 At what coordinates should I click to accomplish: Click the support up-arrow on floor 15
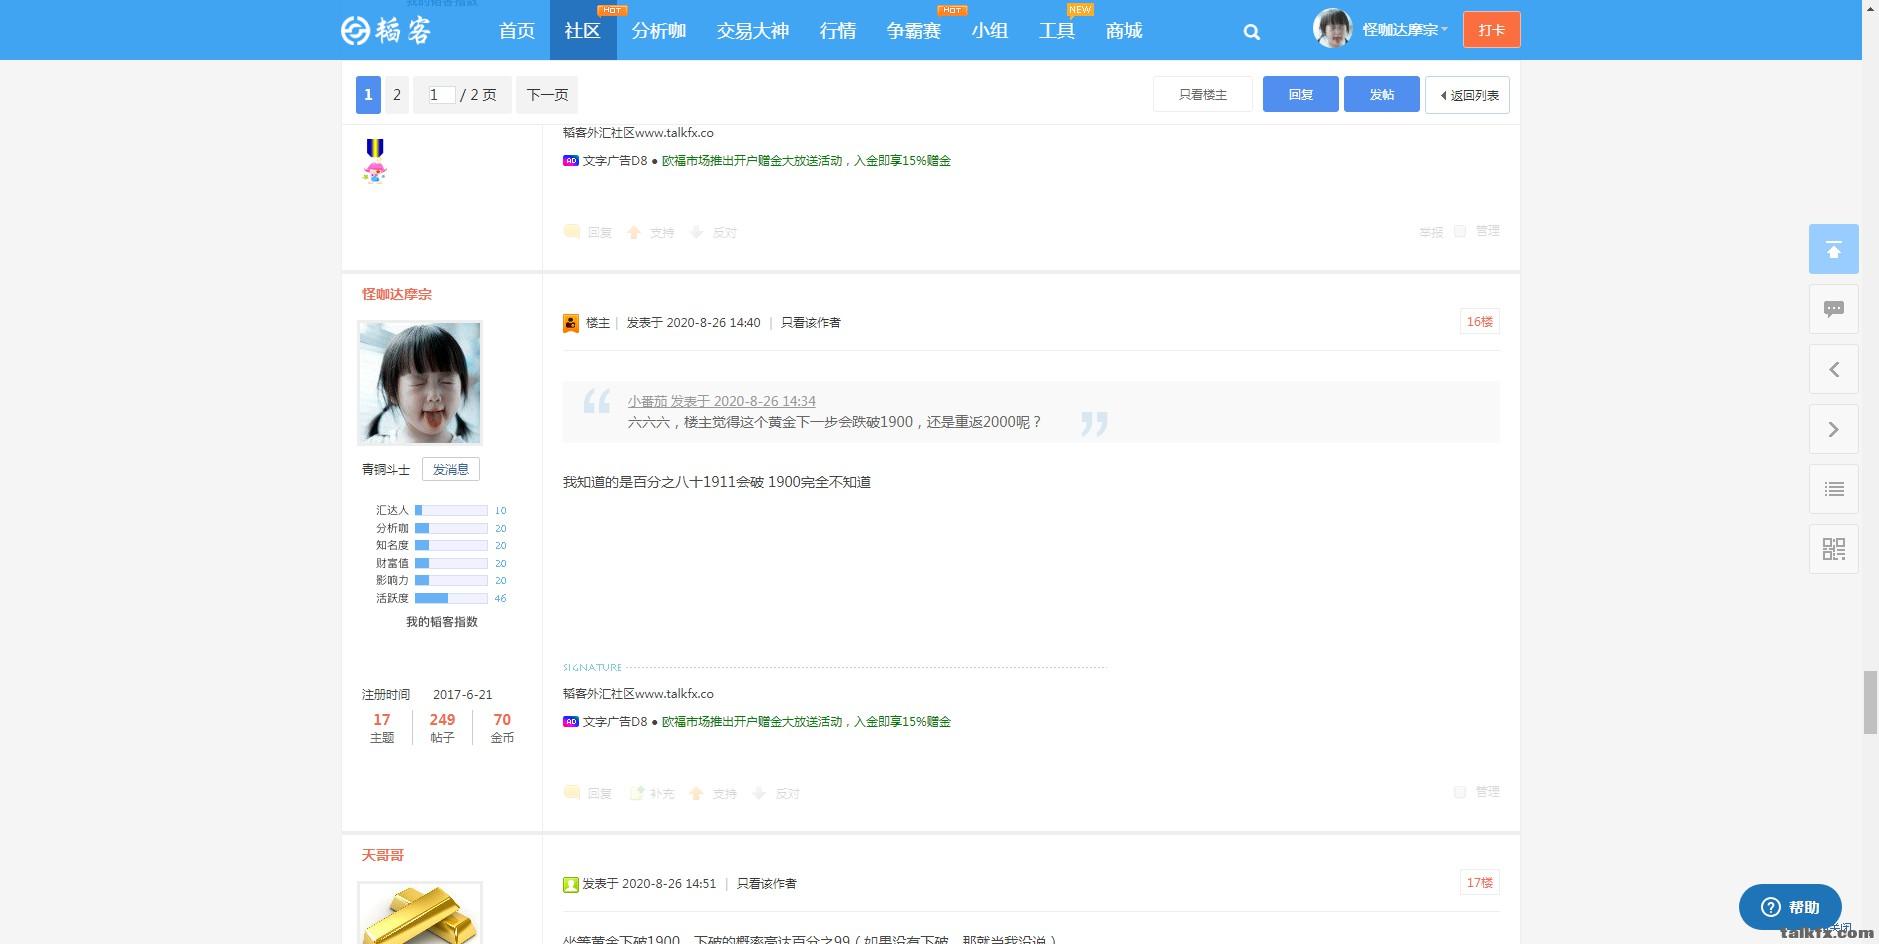click(x=634, y=232)
